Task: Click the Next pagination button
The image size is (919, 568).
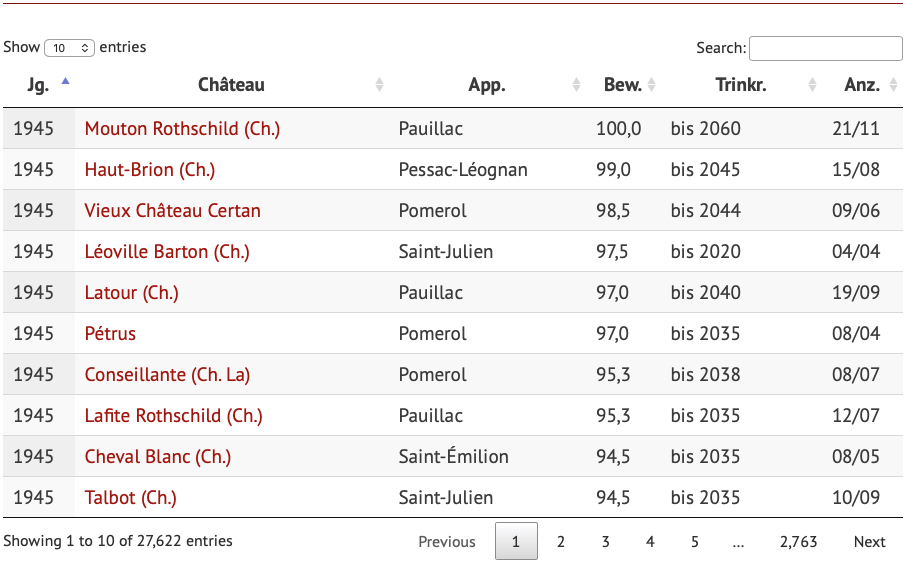Action: click(x=869, y=542)
